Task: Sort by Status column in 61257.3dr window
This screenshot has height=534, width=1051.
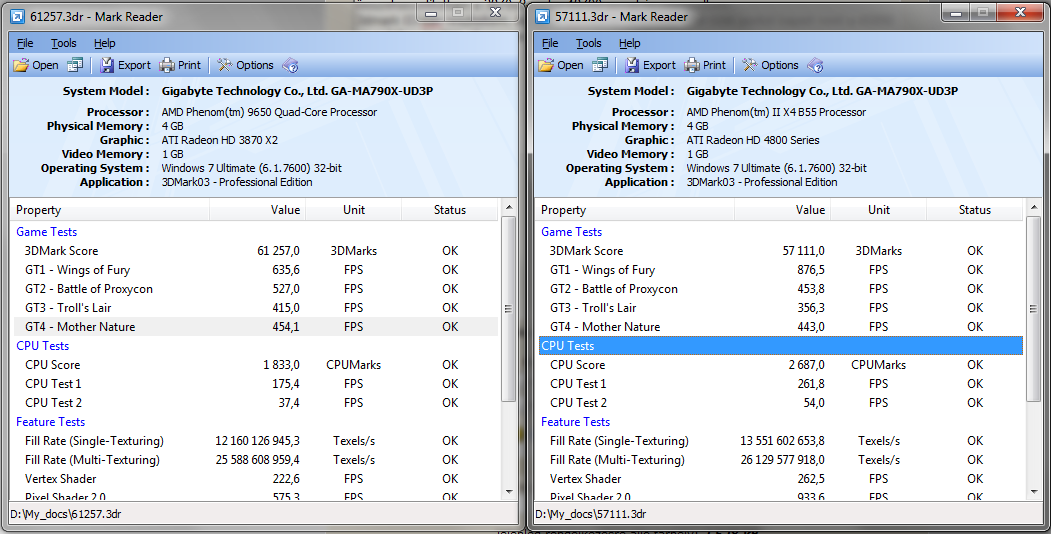Action: coord(450,210)
